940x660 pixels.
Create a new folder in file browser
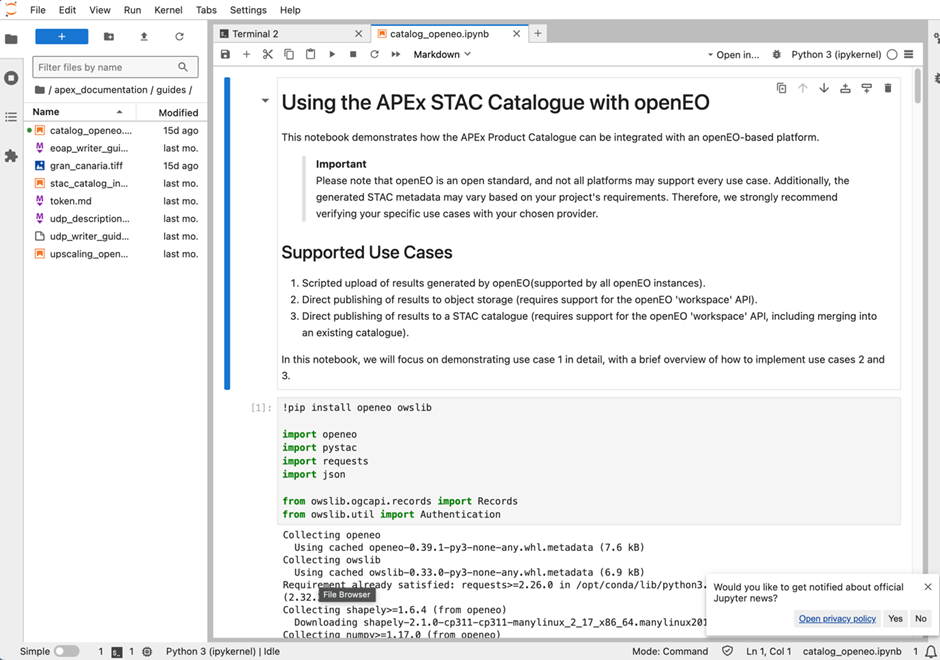(109, 37)
